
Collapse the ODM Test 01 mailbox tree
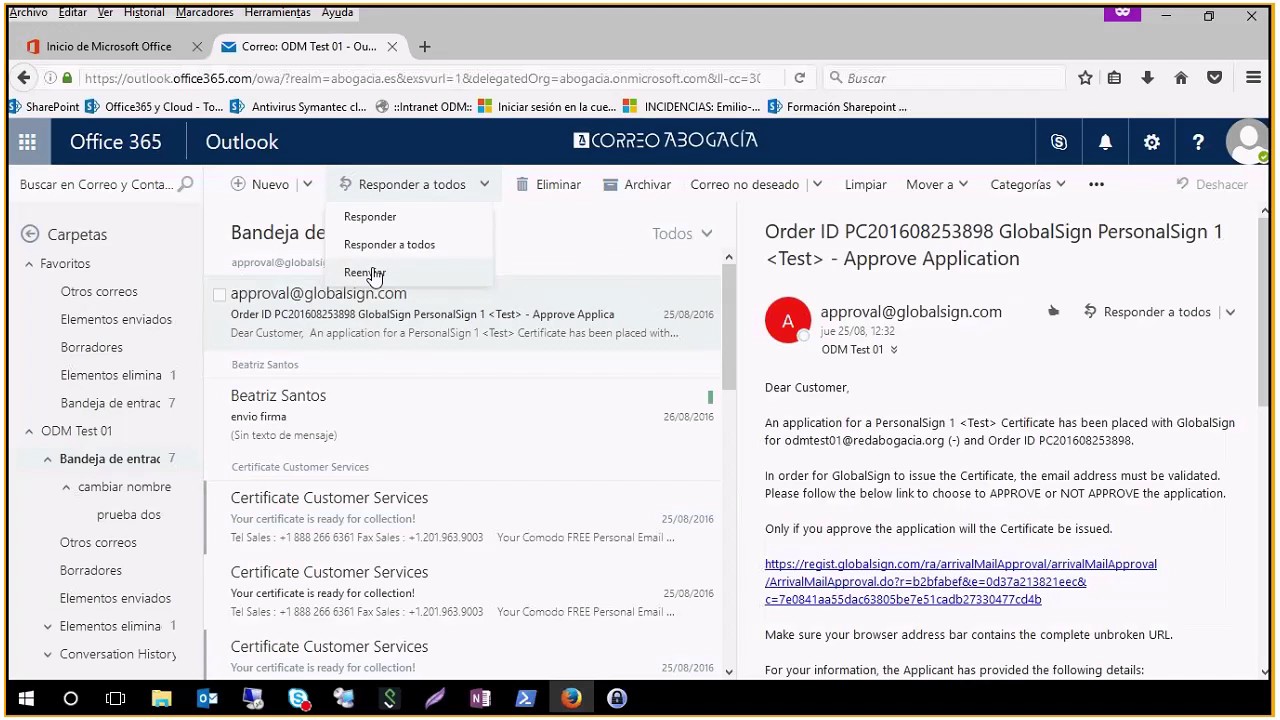pos(29,431)
